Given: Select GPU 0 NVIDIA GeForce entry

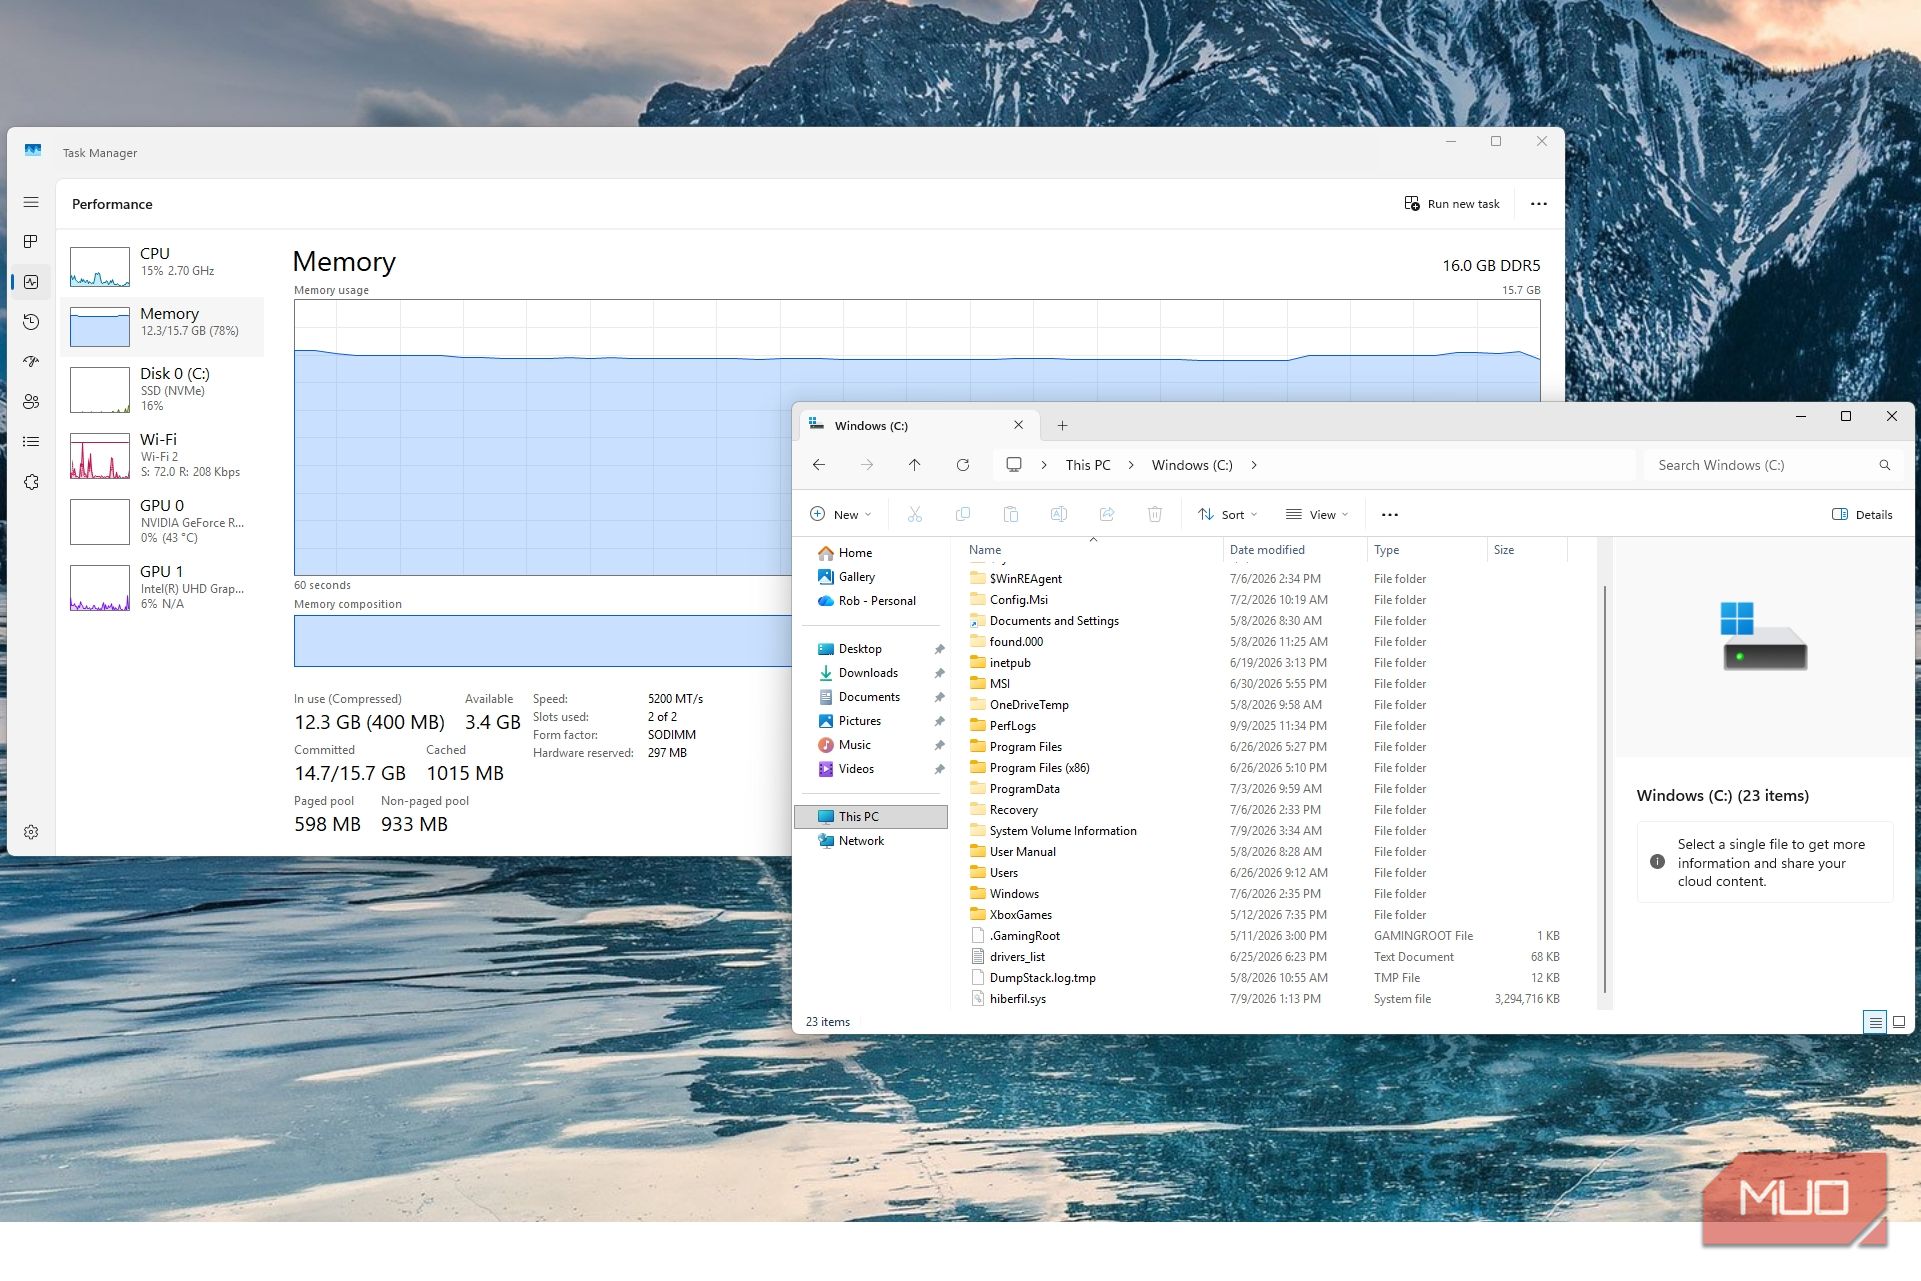Looking at the screenshot, I should (x=162, y=521).
